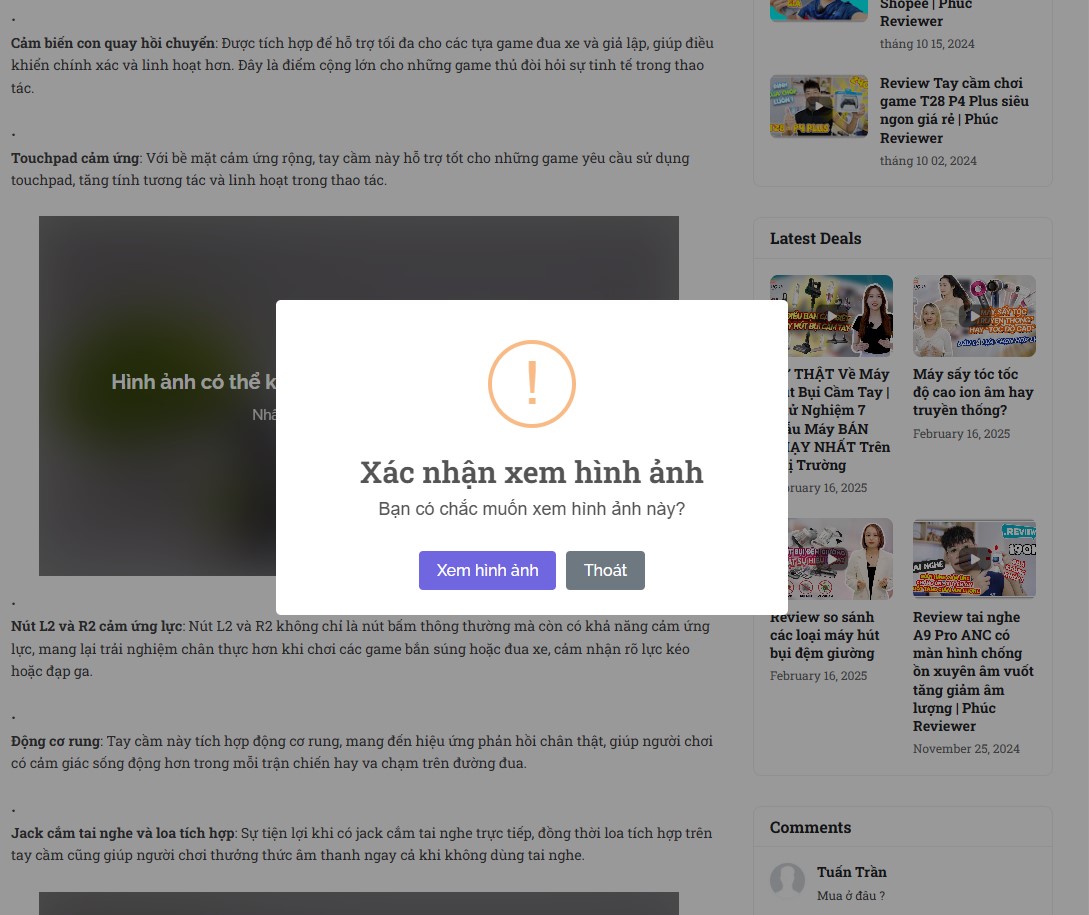Open Máy sấy tóc tốc độ cao link

point(973,392)
